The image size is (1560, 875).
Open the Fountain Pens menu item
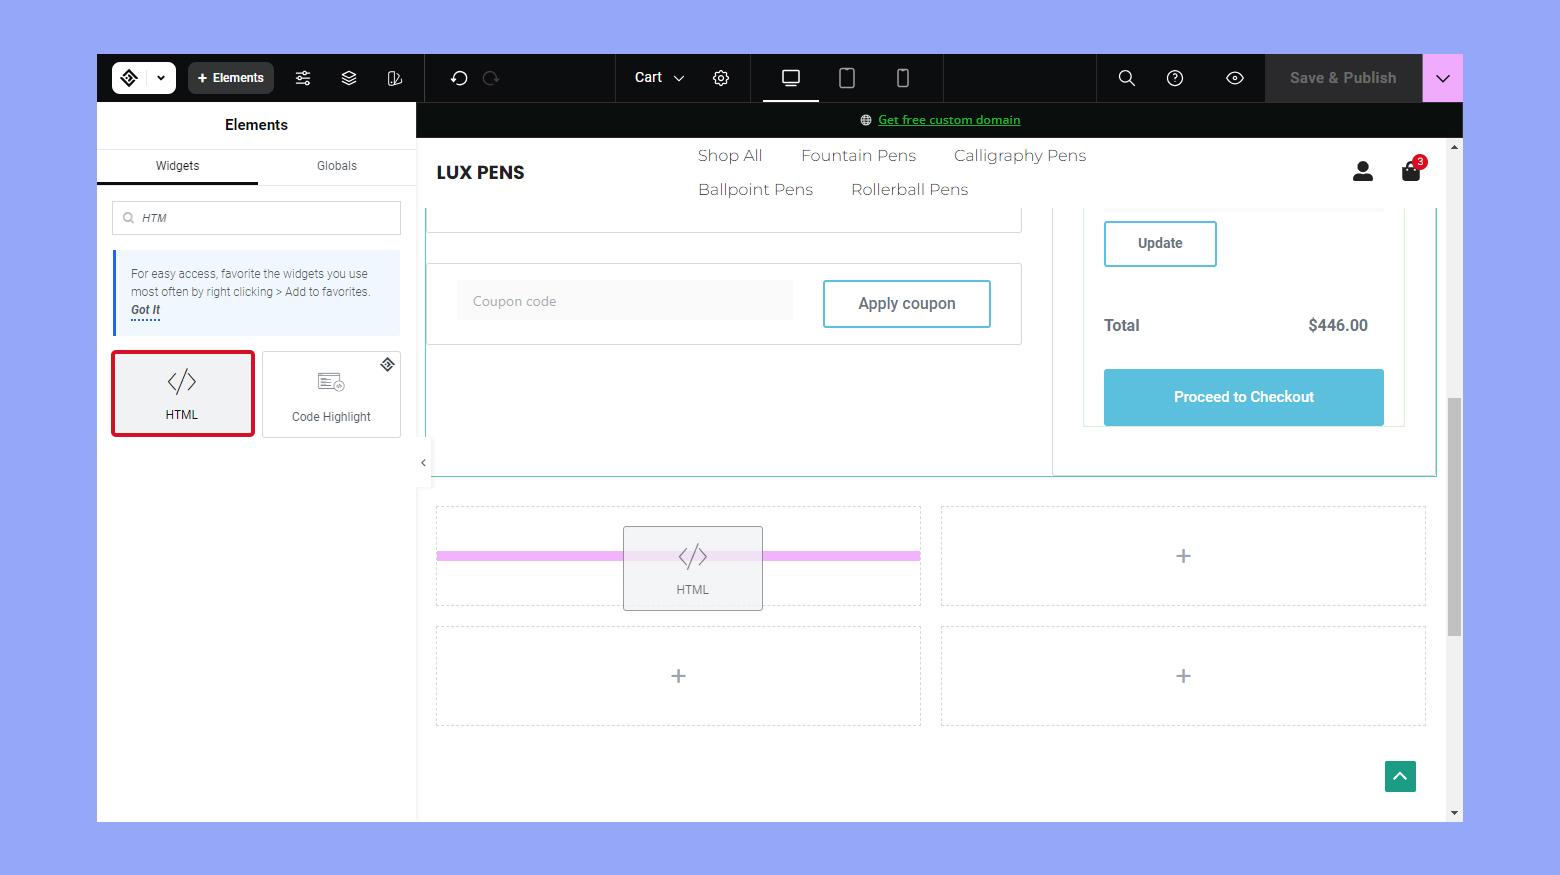click(858, 156)
